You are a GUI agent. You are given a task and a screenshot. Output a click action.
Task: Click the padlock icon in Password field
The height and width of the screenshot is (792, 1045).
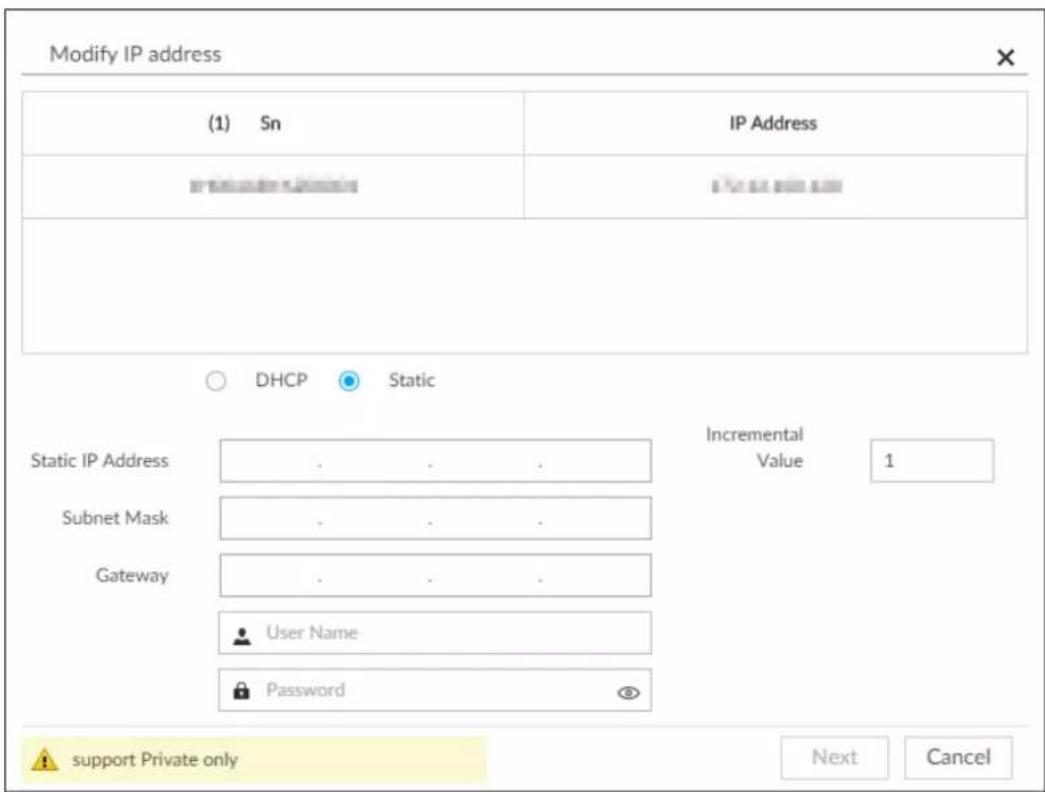point(241,690)
